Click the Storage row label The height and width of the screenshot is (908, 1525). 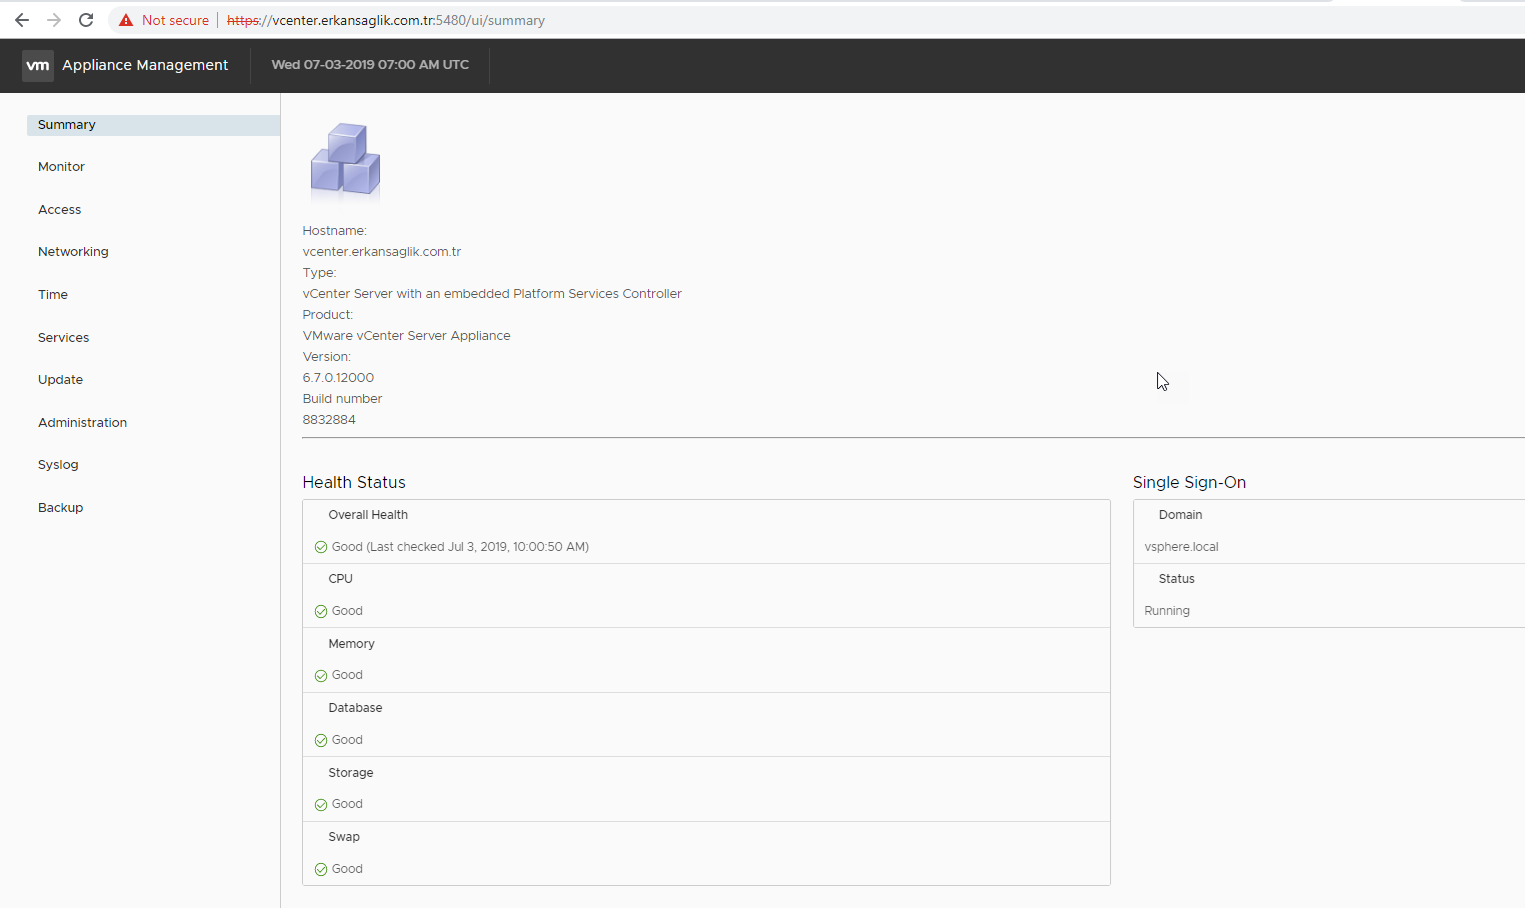click(350, 773)
